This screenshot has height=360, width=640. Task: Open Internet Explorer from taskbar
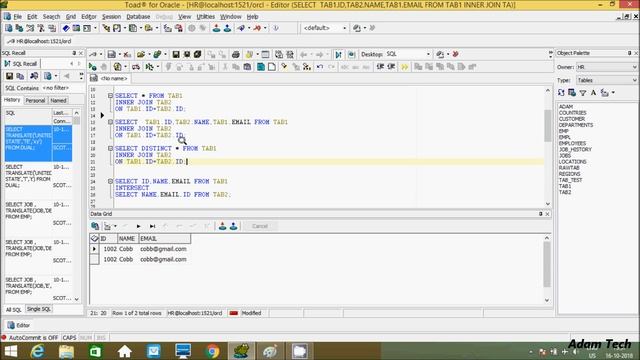[38, 351]
